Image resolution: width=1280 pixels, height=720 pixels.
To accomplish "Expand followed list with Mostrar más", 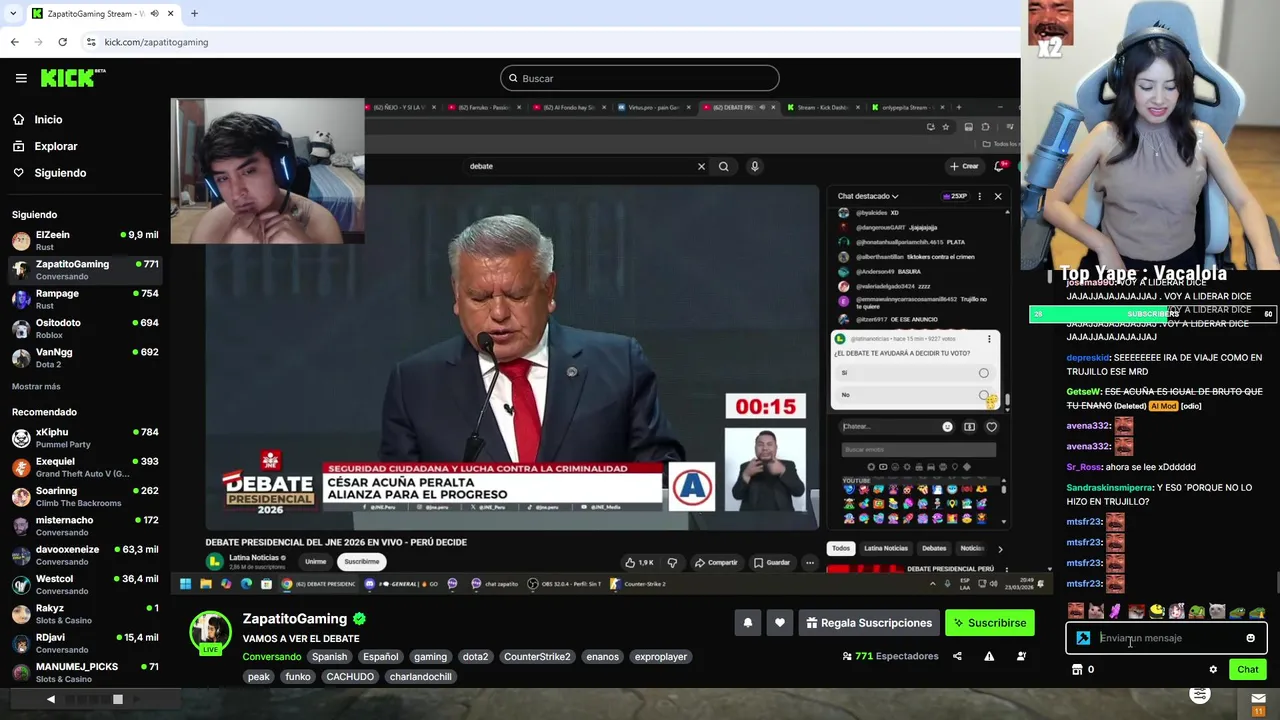I will (36, 386).
